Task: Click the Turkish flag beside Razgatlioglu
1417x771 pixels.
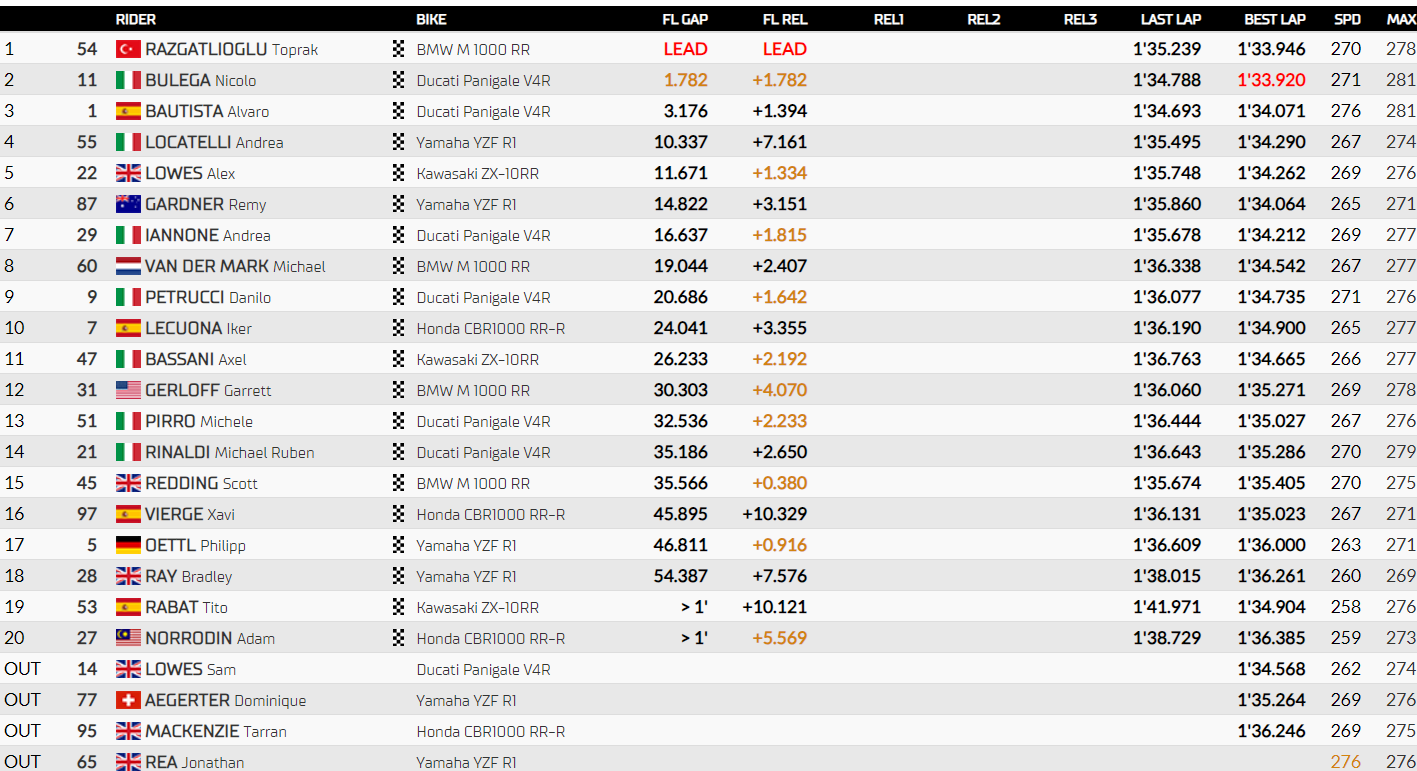Action: click(x=128, y=49)
